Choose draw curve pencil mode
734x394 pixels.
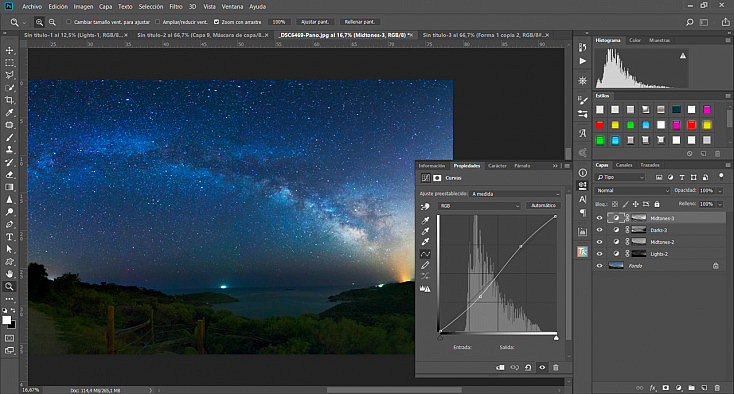coord(425,265)
